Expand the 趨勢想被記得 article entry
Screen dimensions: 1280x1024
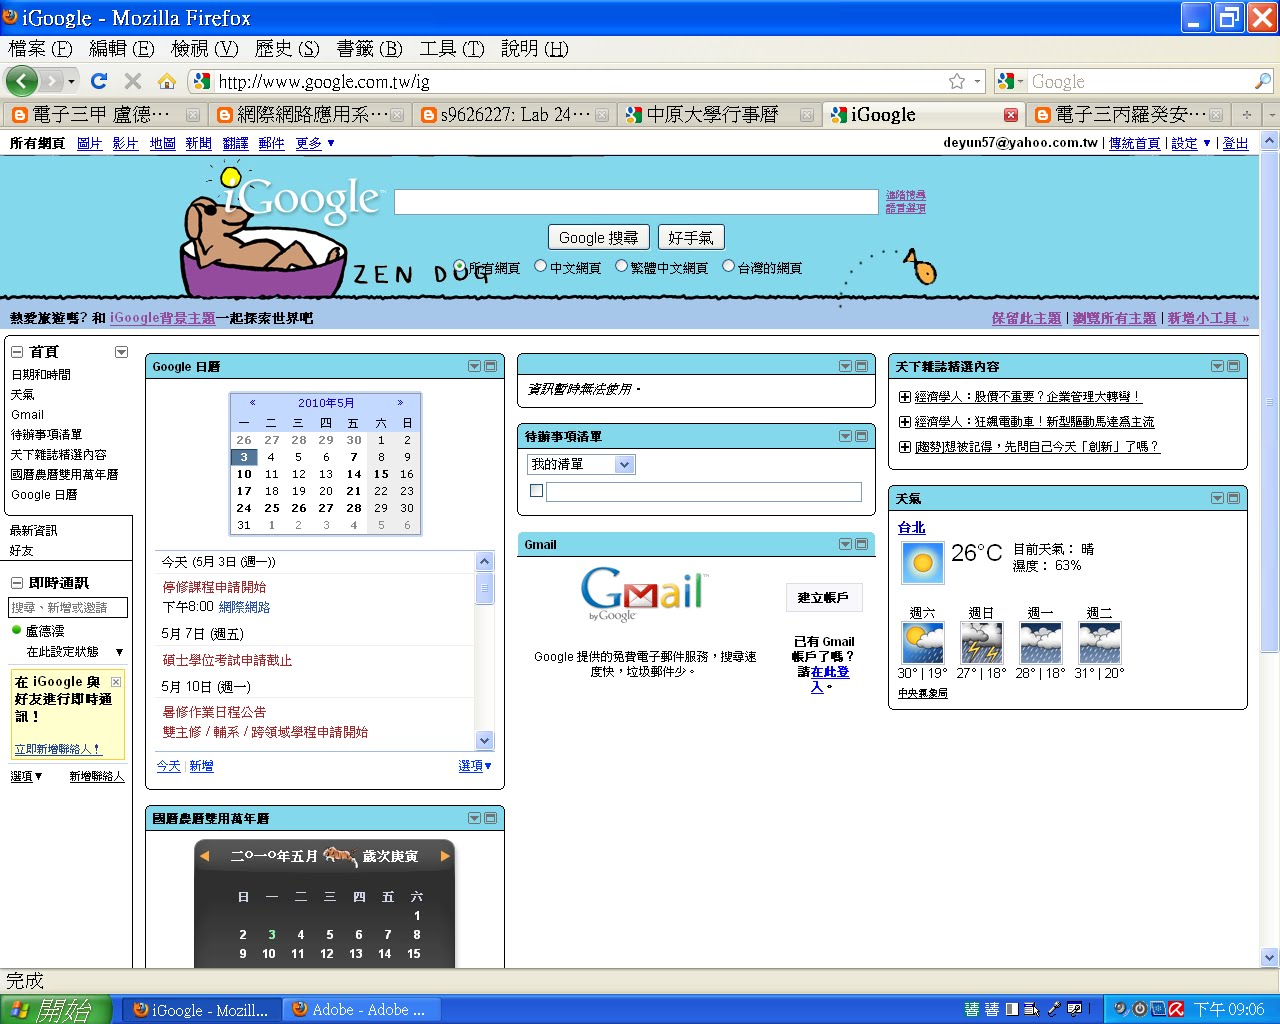905,447
